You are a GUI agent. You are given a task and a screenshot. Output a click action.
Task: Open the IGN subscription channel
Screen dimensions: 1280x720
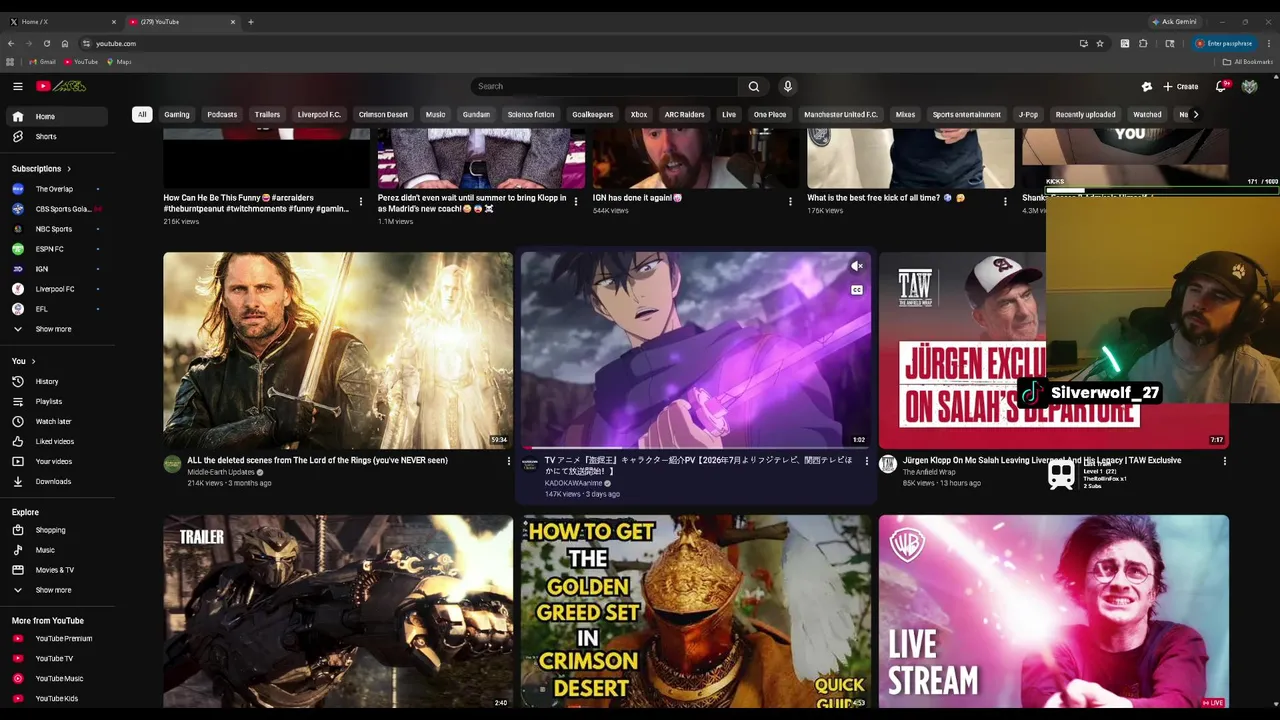tap(56, 269)
